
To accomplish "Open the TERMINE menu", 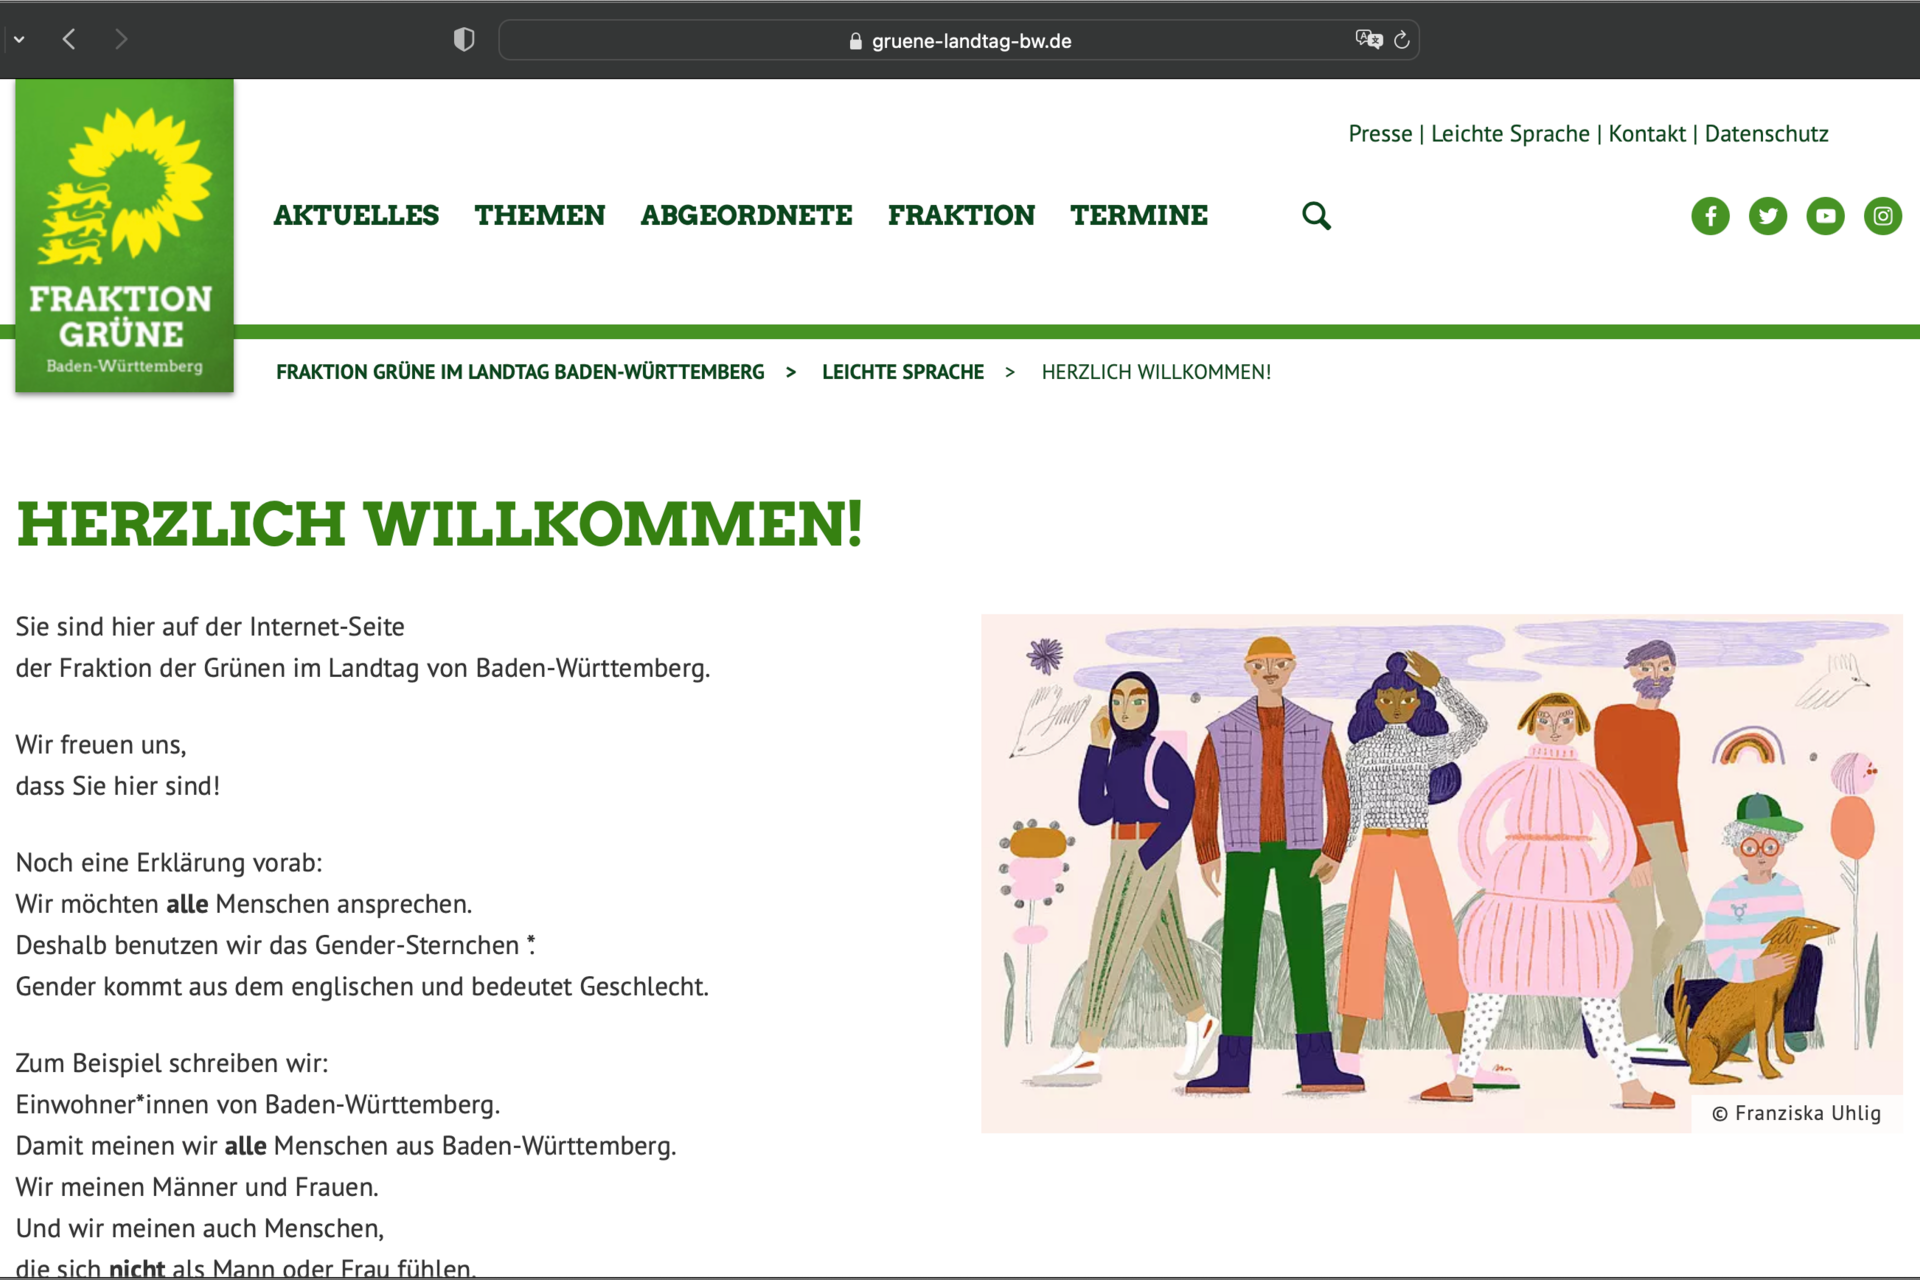I will coord(1139,215).
